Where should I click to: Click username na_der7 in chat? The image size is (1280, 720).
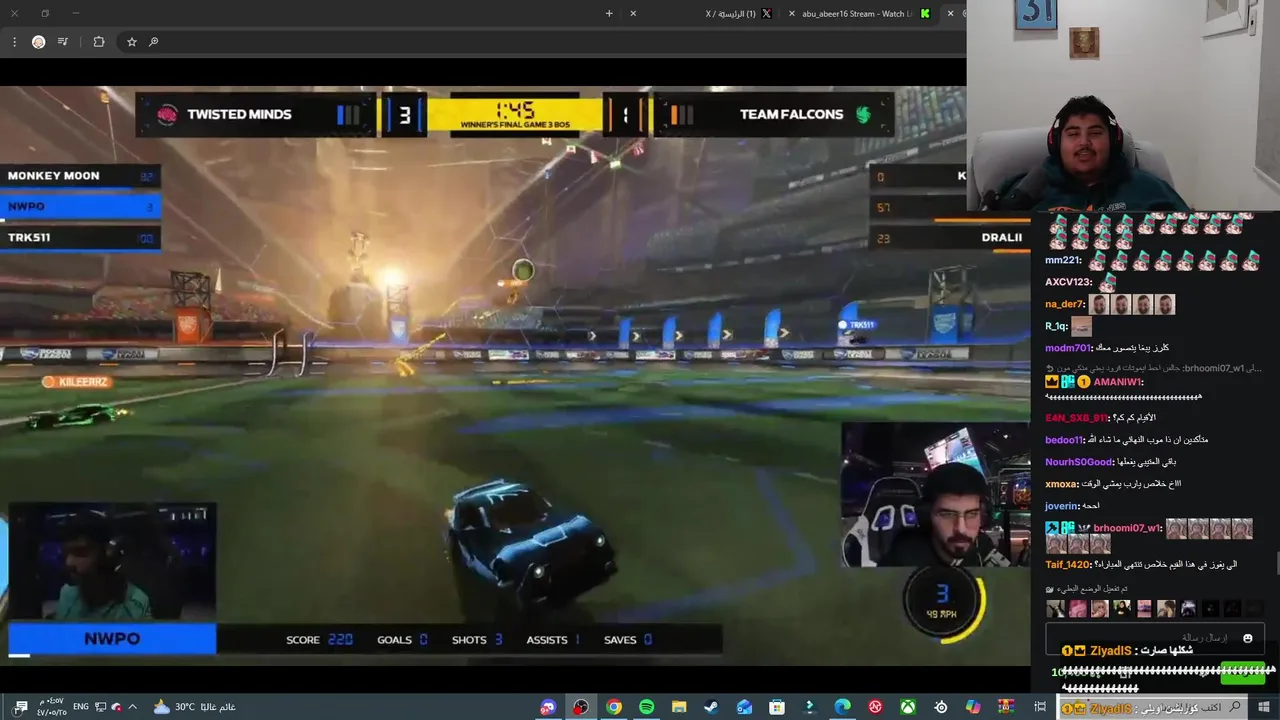click(1065, 304)
